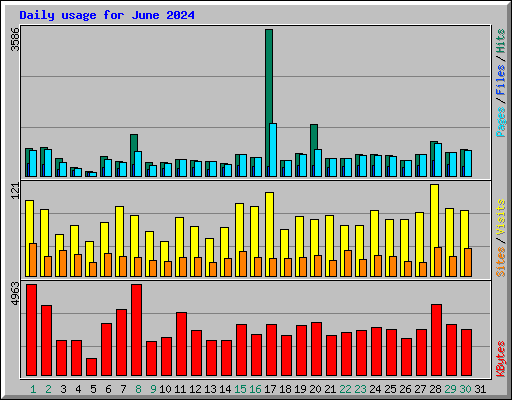Select day 30 on the date axis
The height and width of the screenshot is (400, 512).
coord(465,389)
